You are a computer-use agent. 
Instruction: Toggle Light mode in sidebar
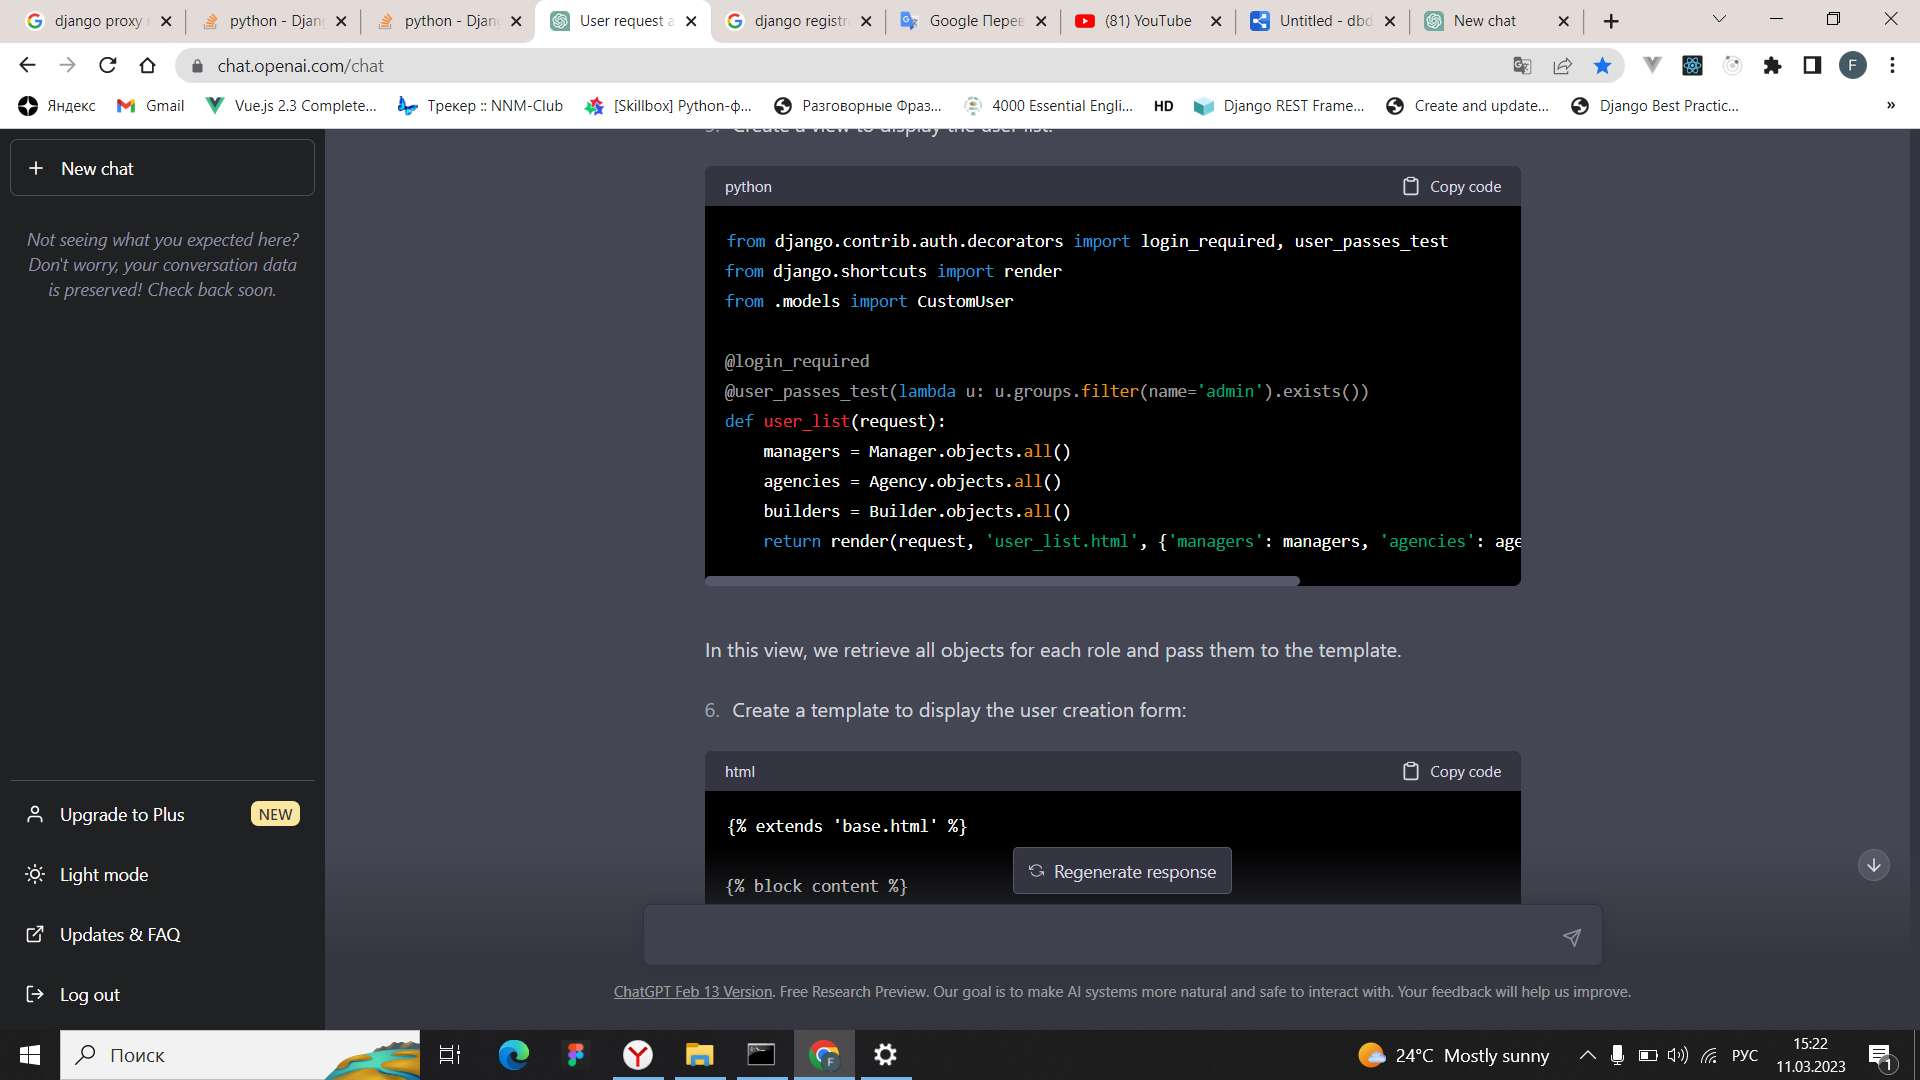click(x=104, y=875)
